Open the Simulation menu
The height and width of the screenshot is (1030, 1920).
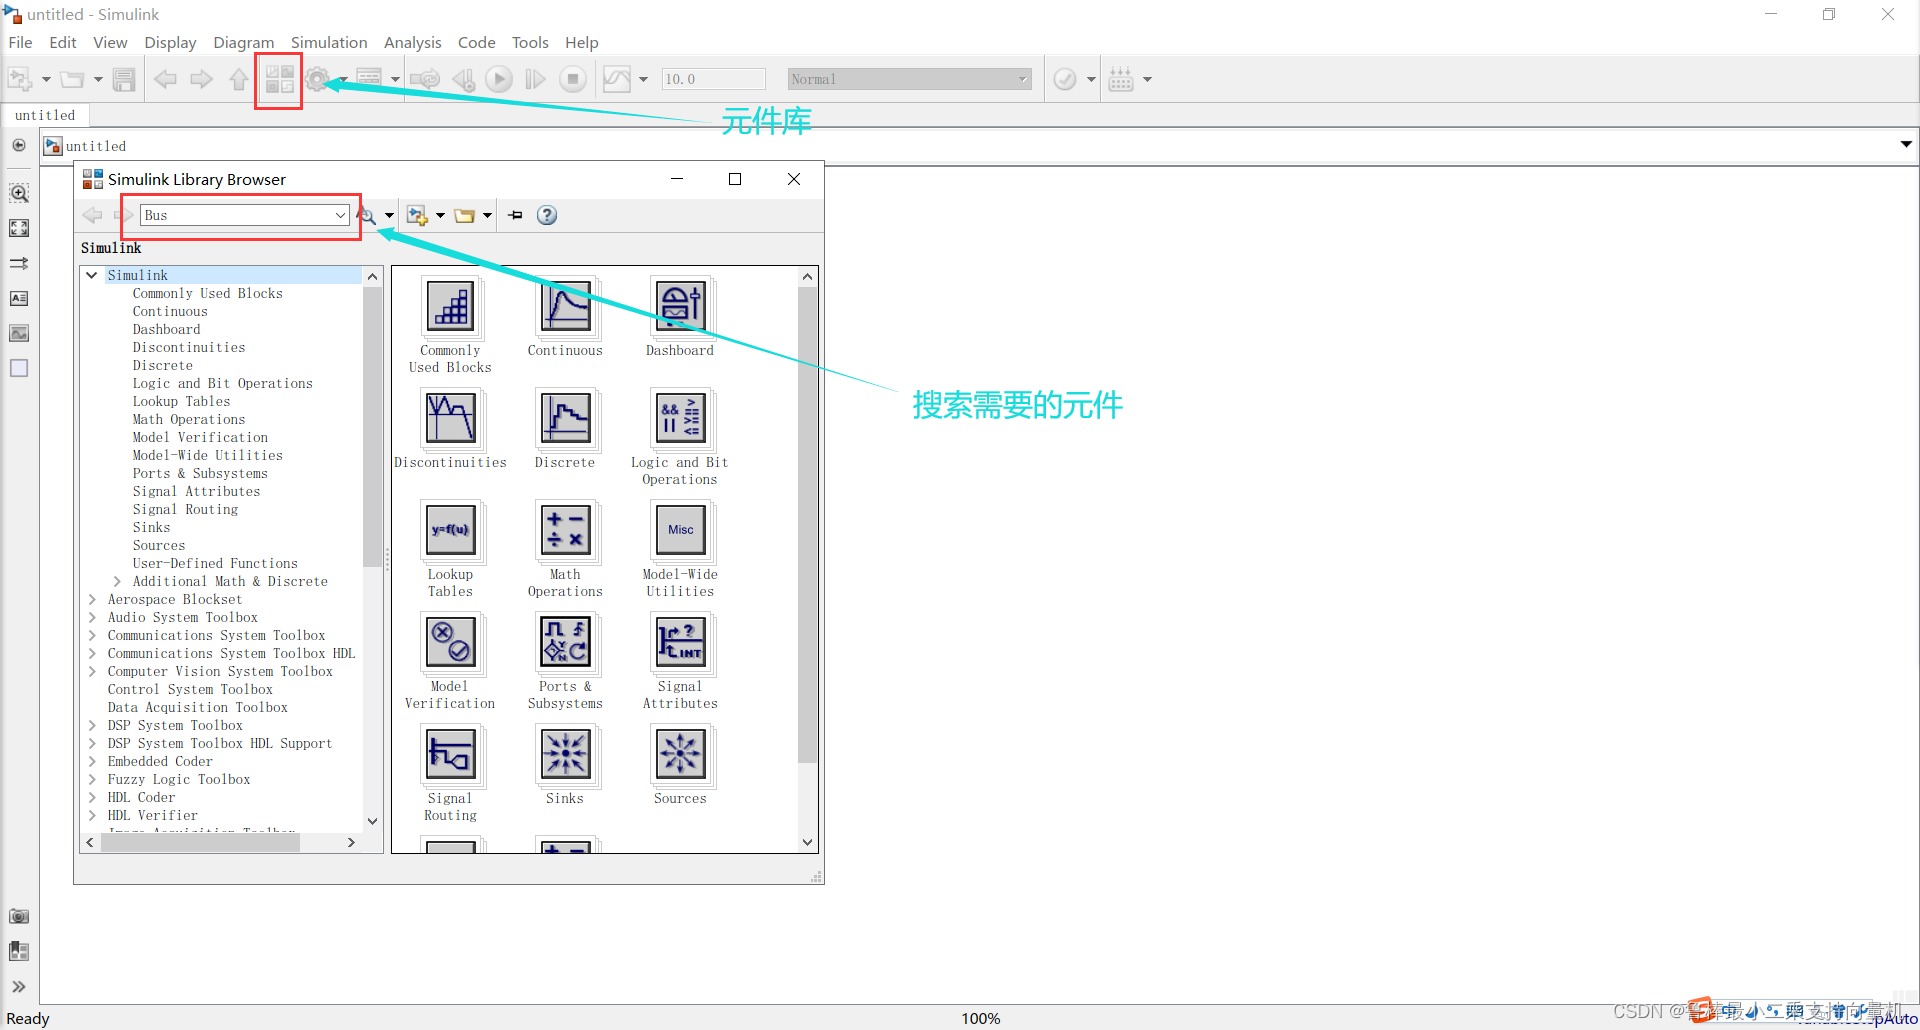(329, 42)
